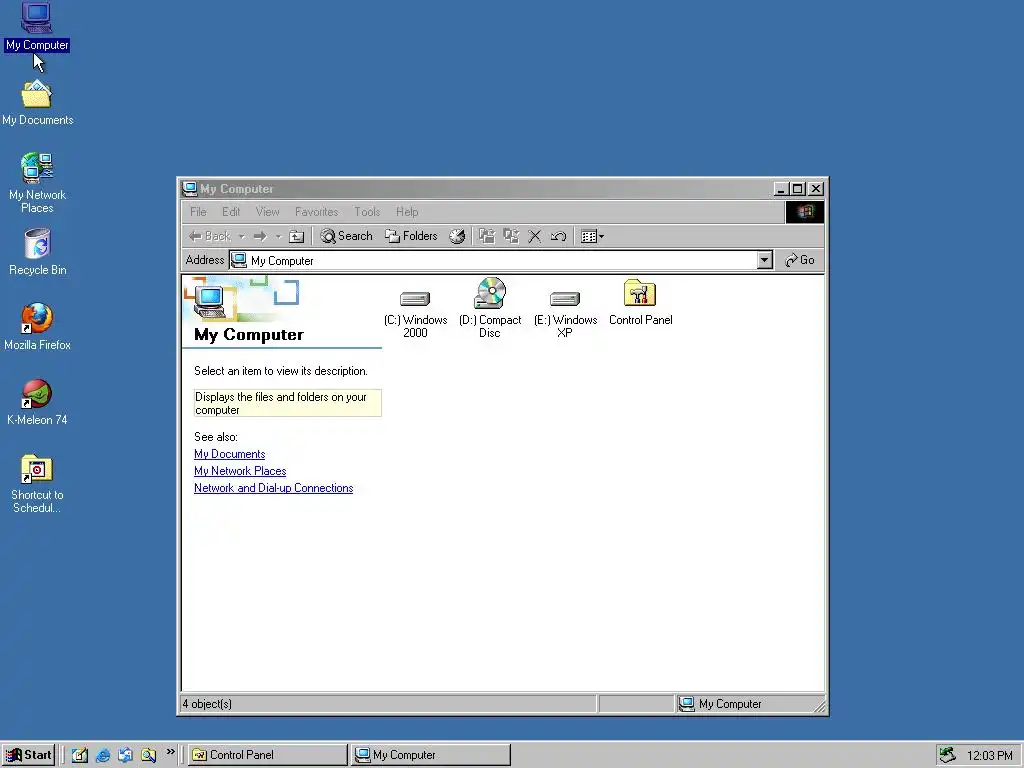Click the 12:03 PM clock
Viewport: 1024px width, 768px height.
(x=989, y=756)
